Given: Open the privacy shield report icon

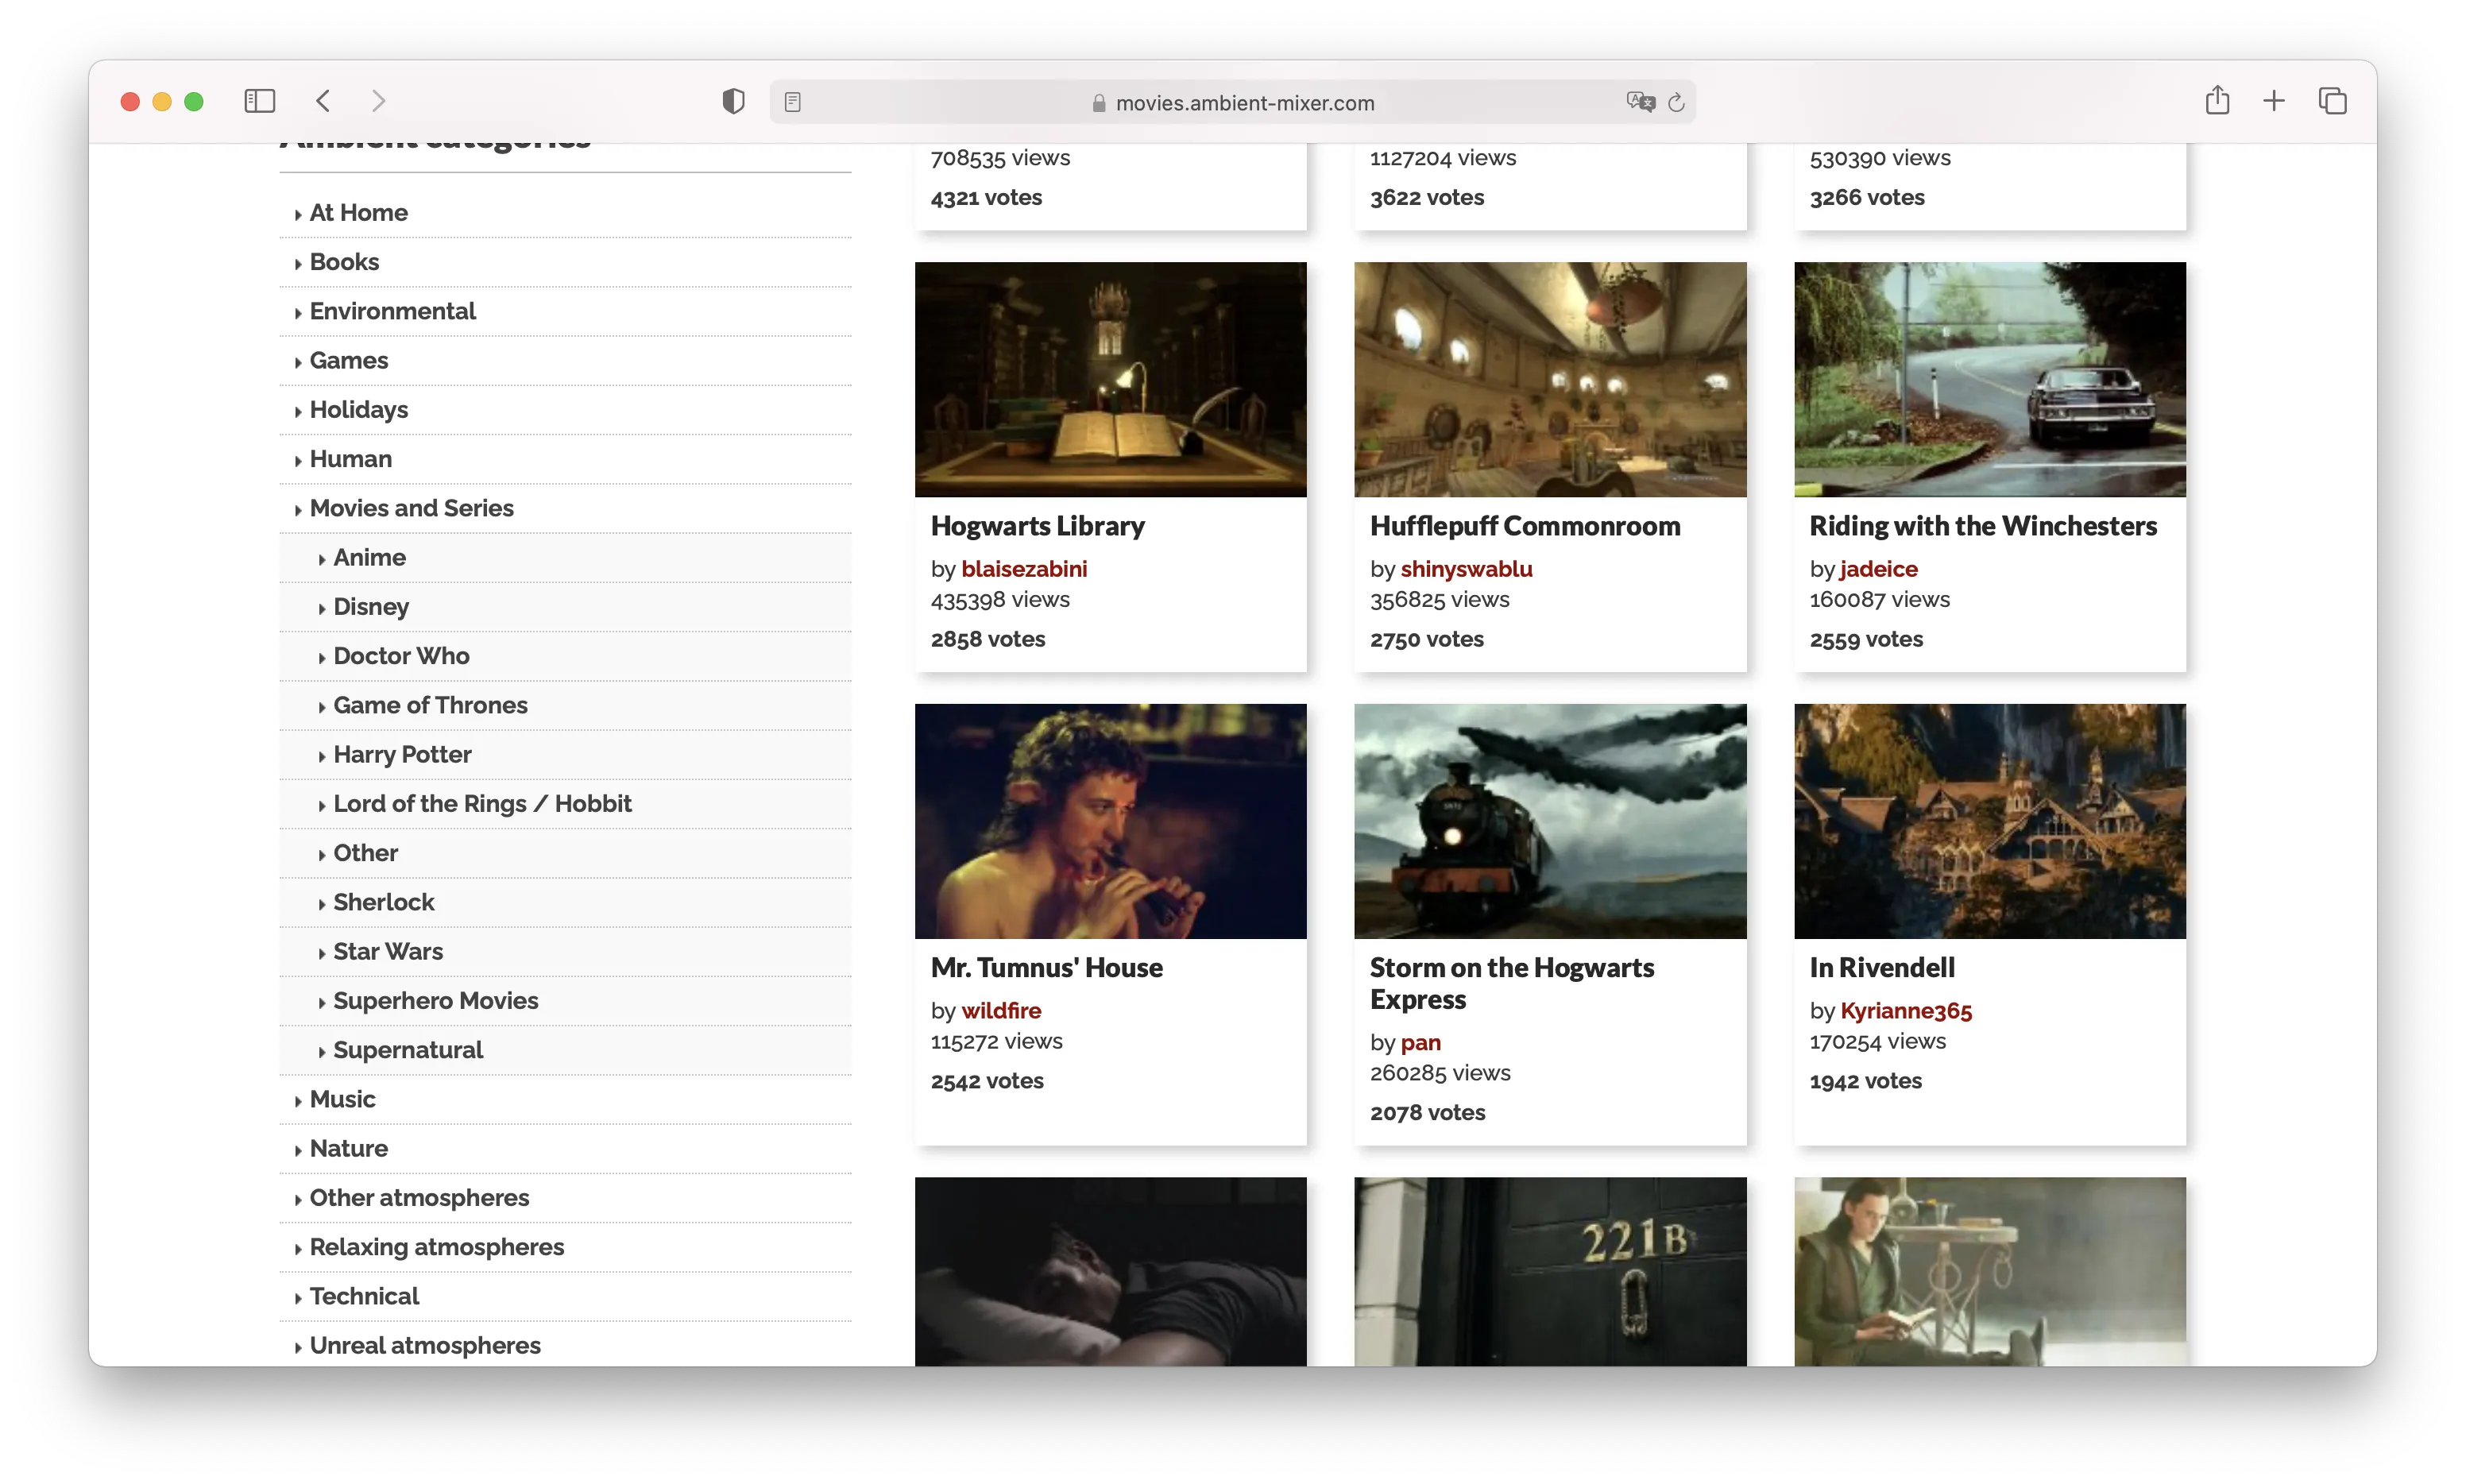Looking at the screenshot, I should click(x=733, y=101).
